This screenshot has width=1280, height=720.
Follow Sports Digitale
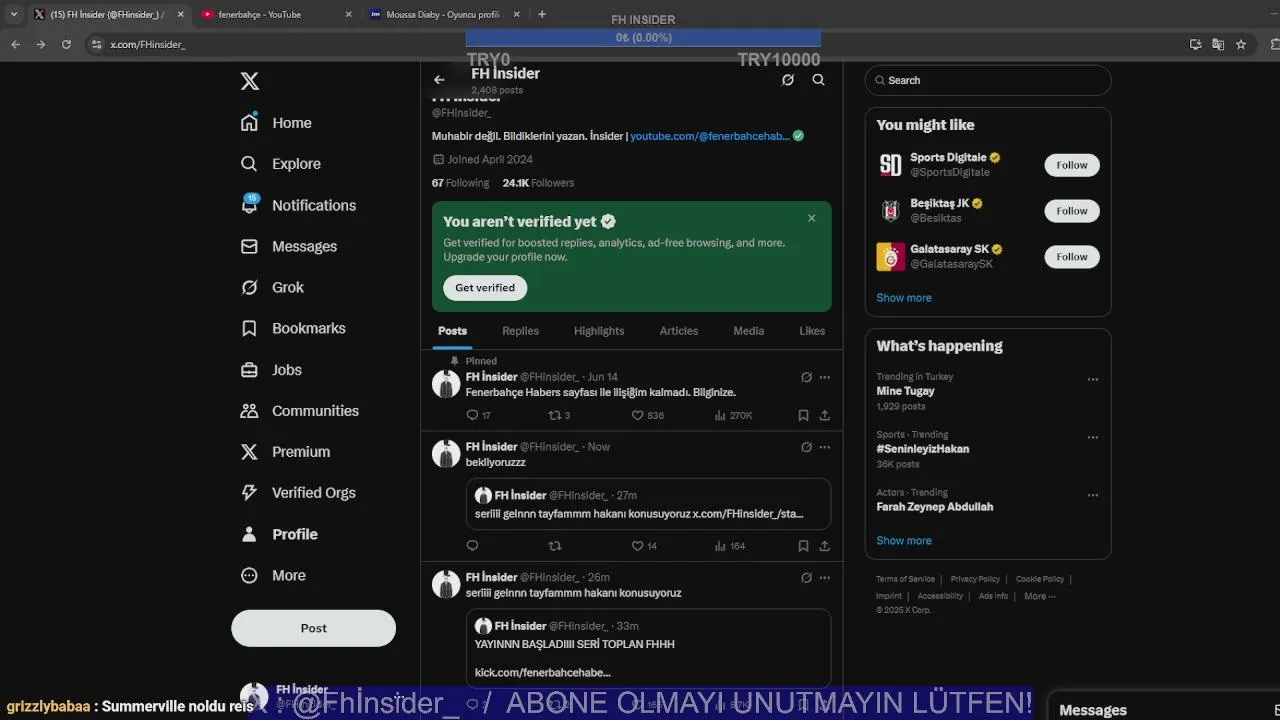click(x=1072, y=165)
